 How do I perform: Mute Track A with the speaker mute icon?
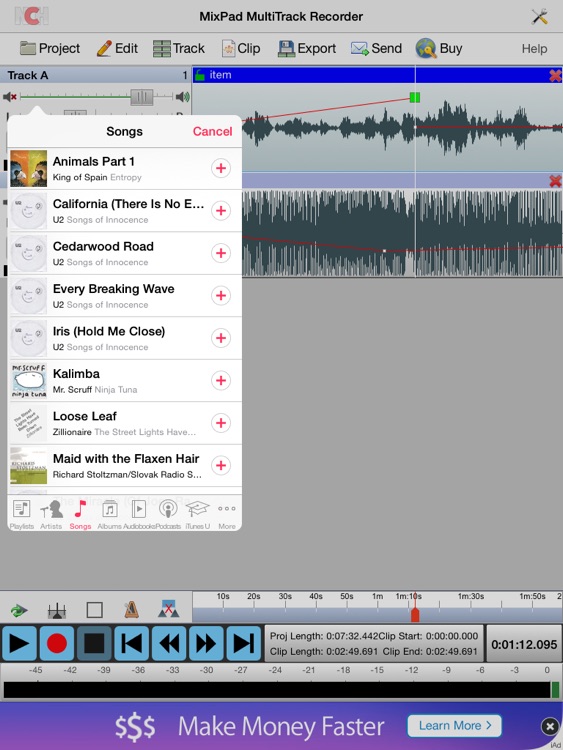click(x=10, y=97)
